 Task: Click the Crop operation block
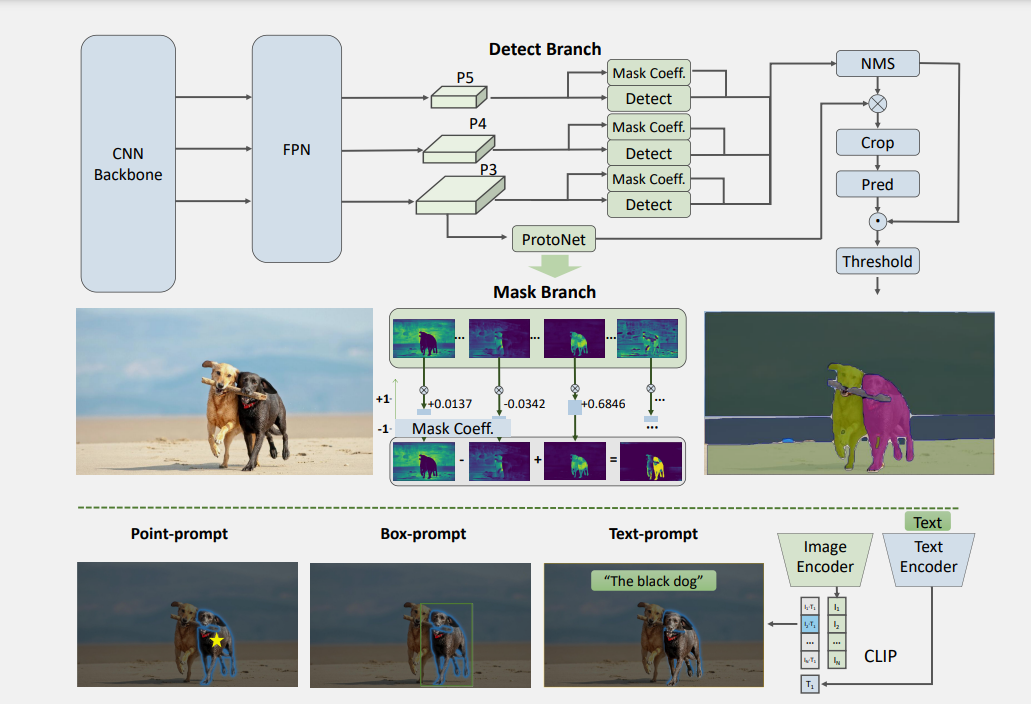(877, 142)
